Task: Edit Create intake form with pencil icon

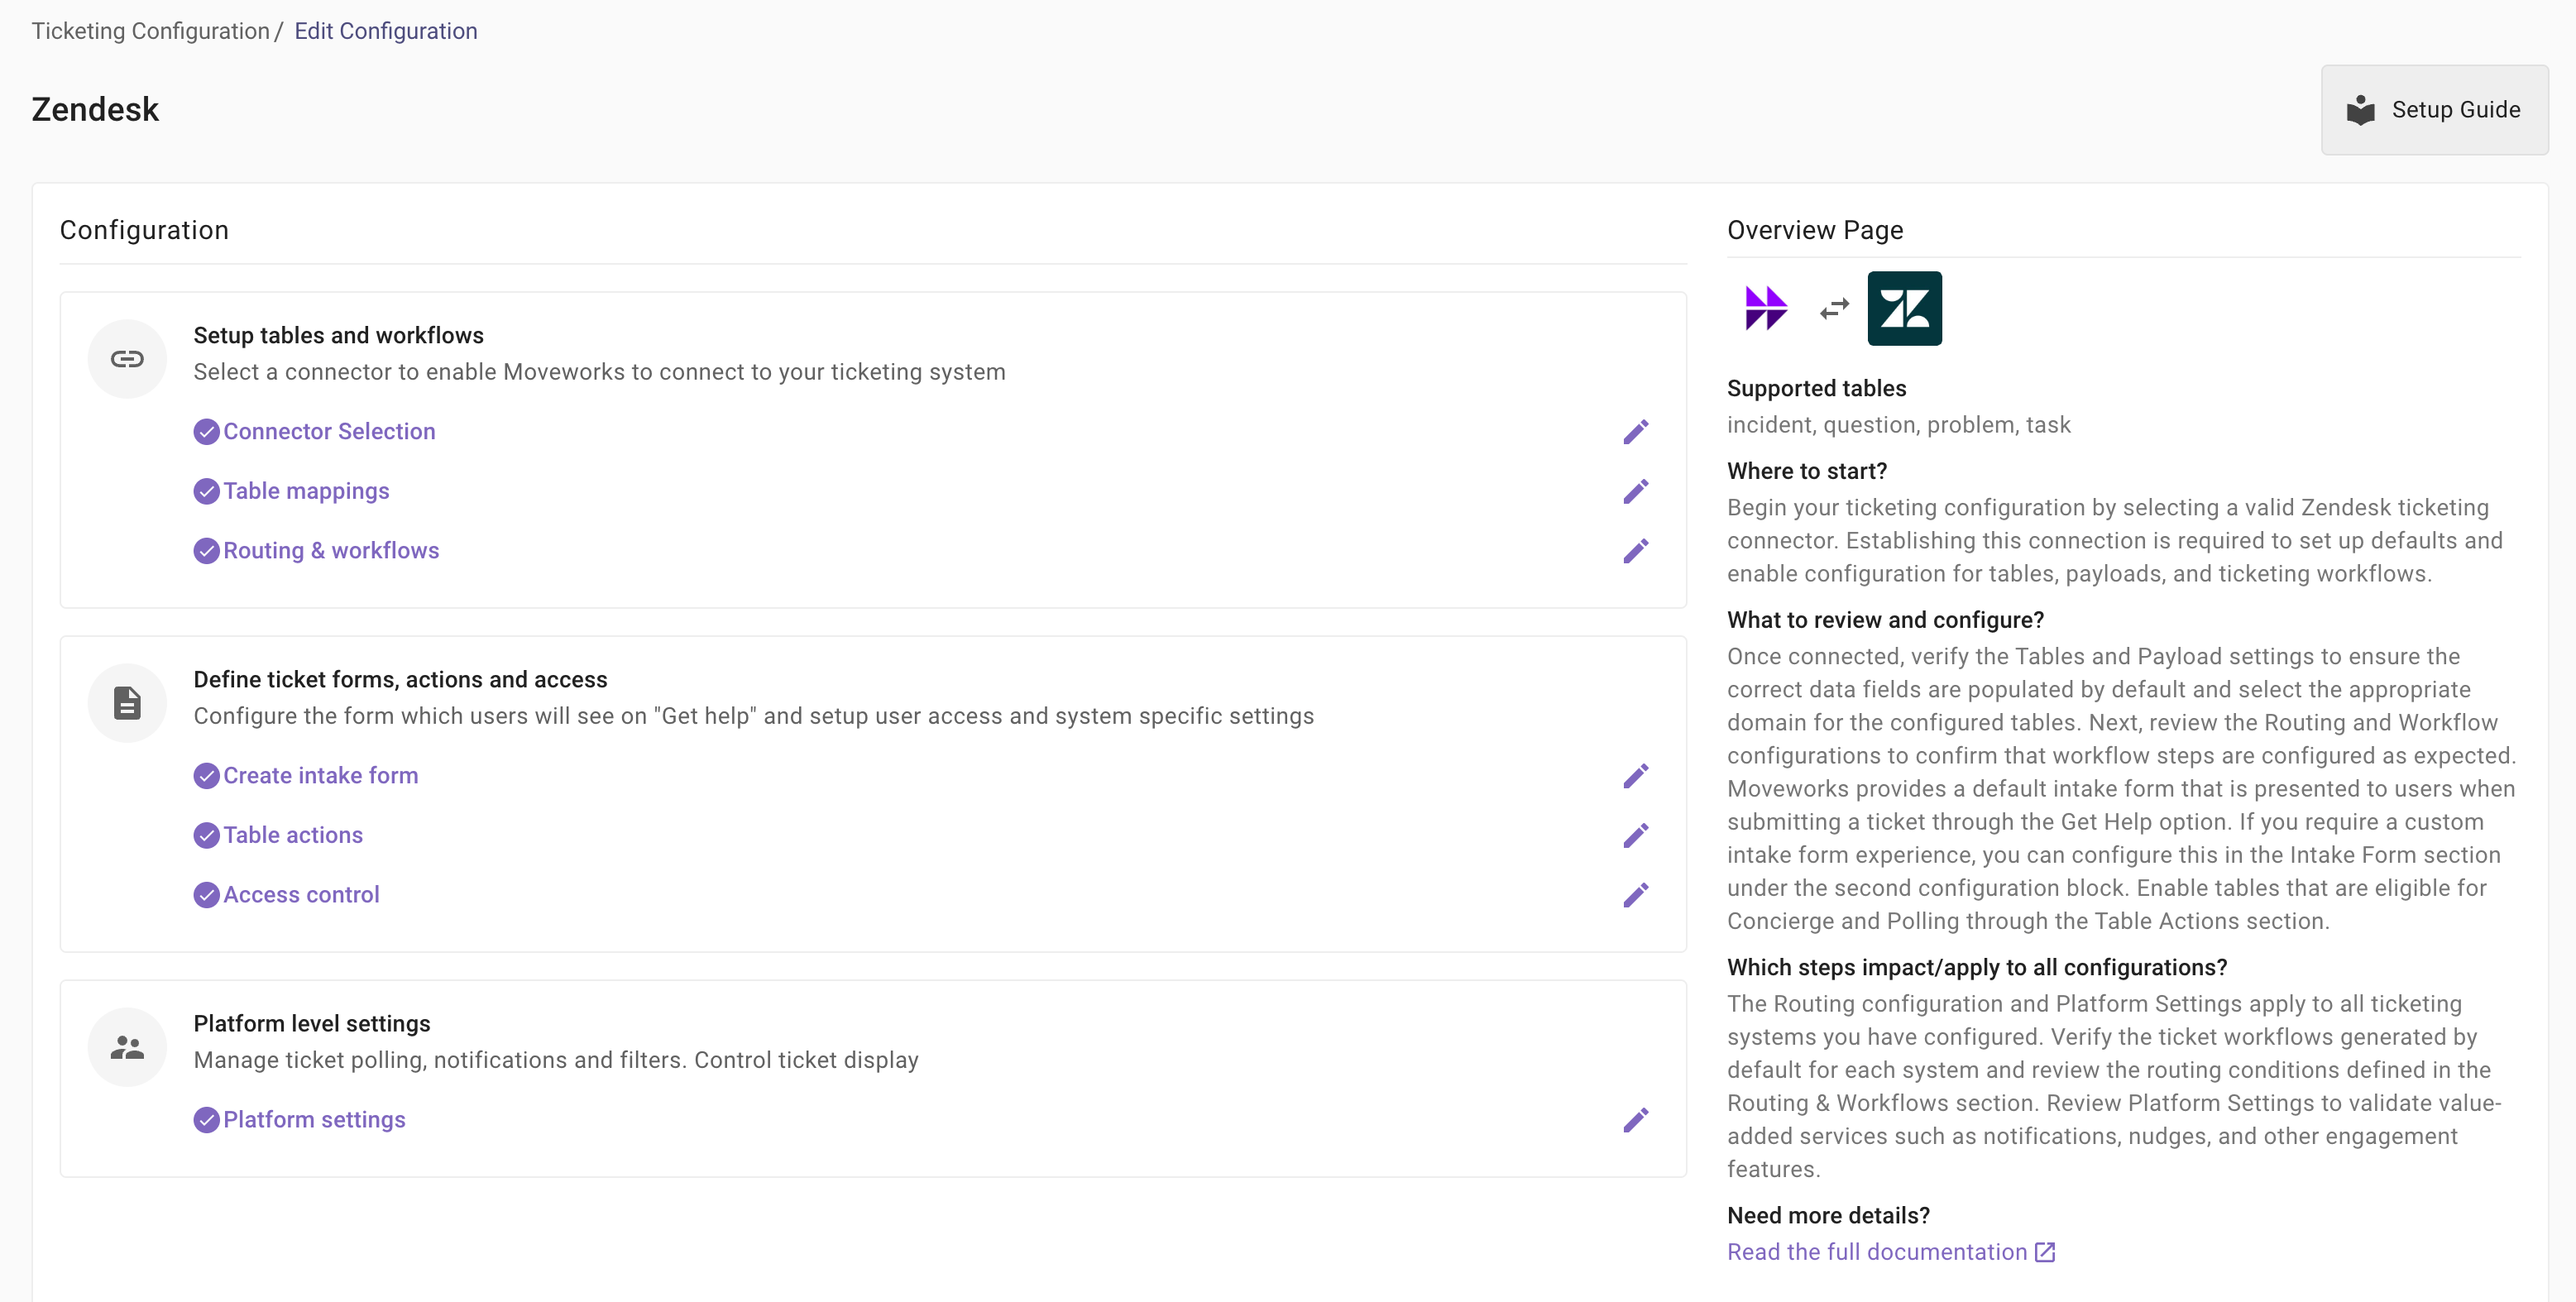Action: tap(1635, 776)
